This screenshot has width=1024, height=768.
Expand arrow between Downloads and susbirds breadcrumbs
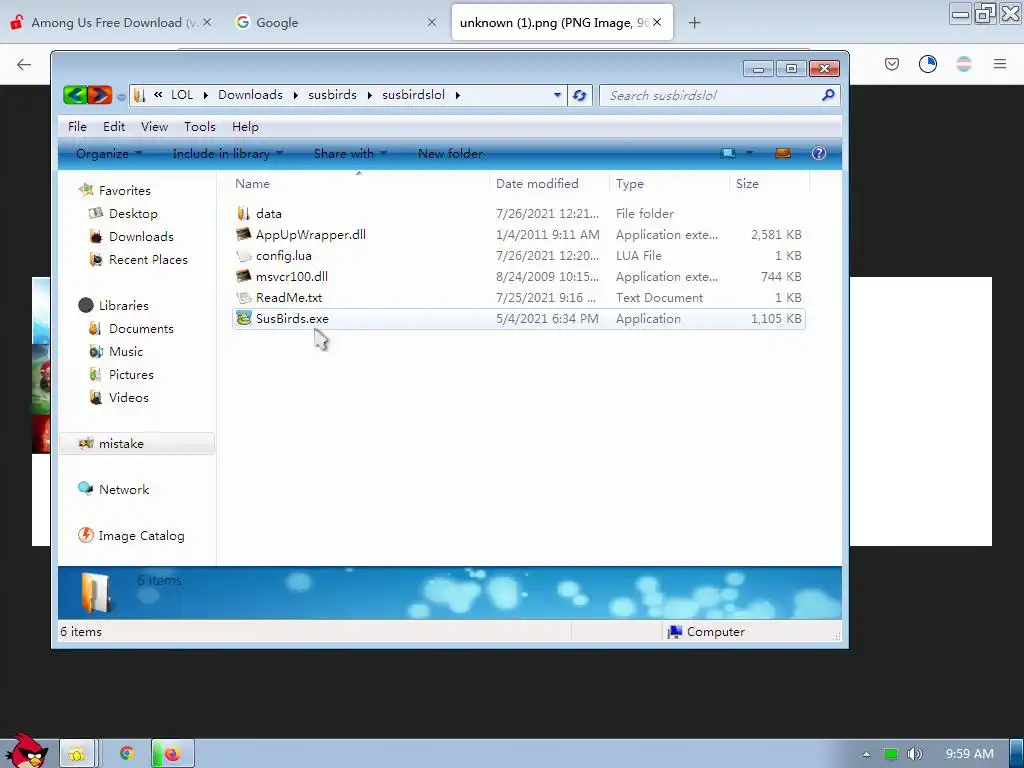click(295, 95)
